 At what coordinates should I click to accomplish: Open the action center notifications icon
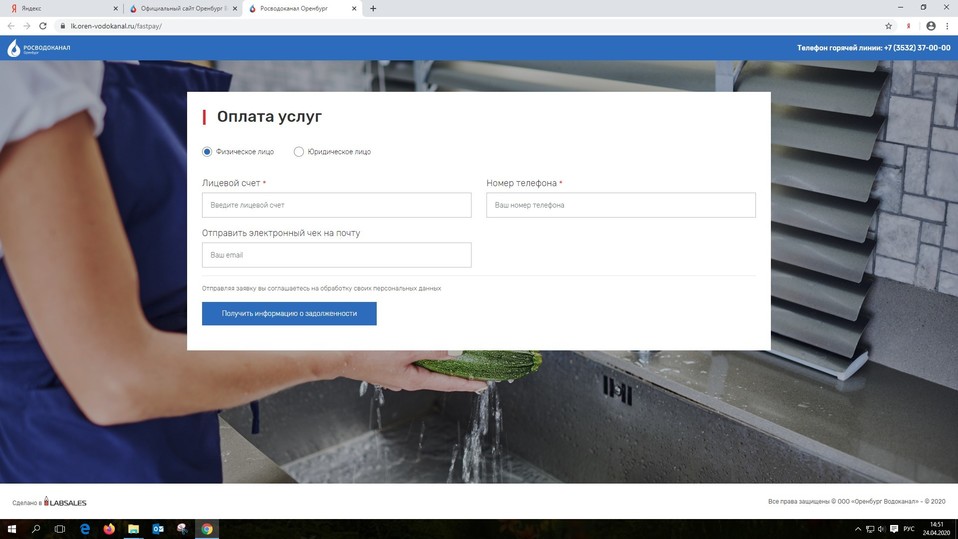(x=894, y=529)
